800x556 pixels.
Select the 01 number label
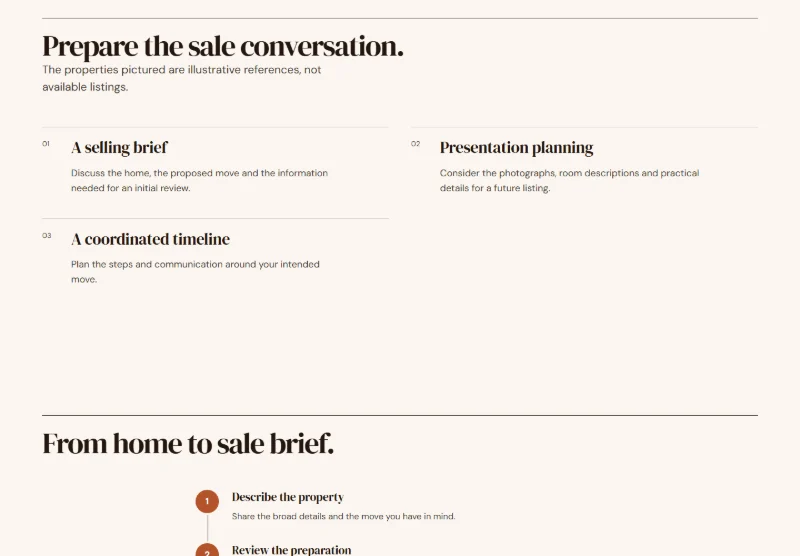click(x=46, y=144)
